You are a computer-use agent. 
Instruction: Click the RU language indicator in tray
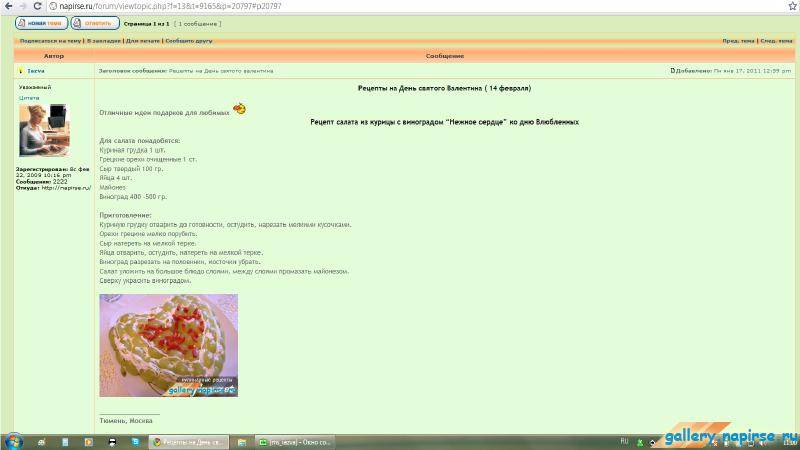coord(624,441)
